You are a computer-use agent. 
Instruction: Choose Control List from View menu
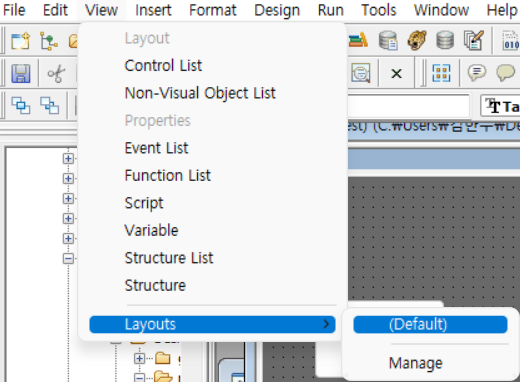(212, 65)
